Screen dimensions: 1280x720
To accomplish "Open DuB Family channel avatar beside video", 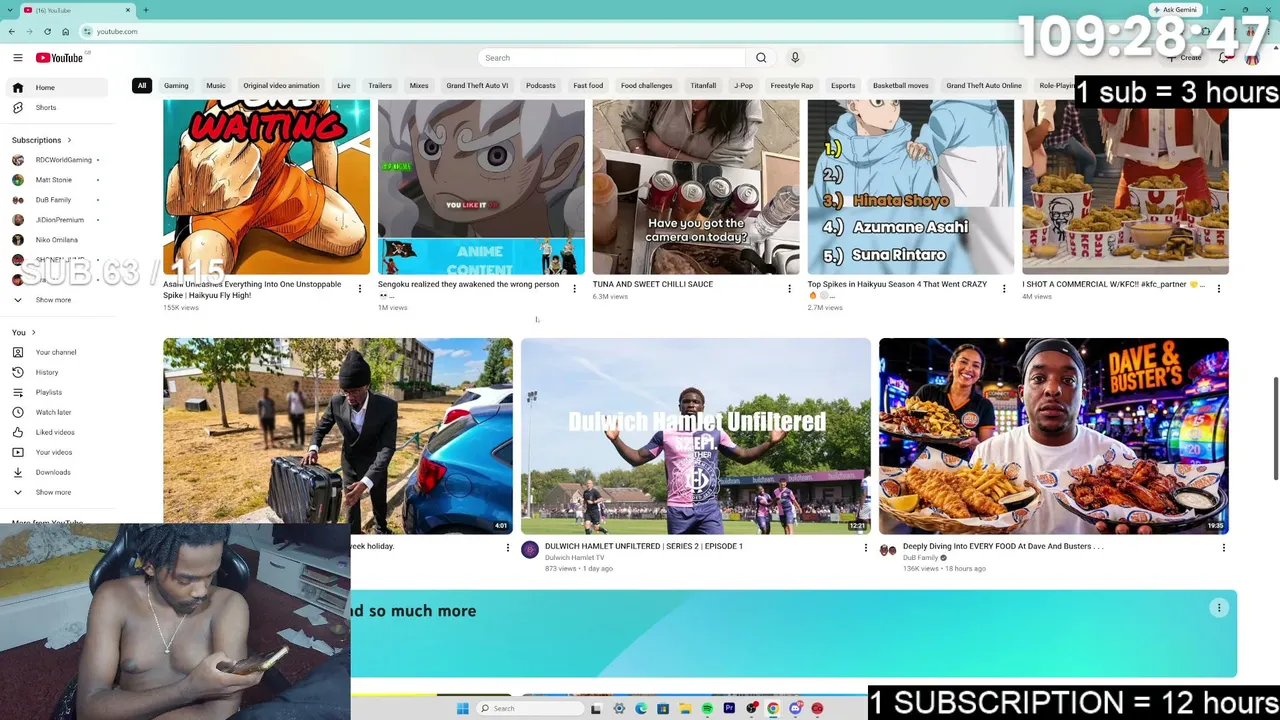I will pyautogui.click(x=888, y=550).
